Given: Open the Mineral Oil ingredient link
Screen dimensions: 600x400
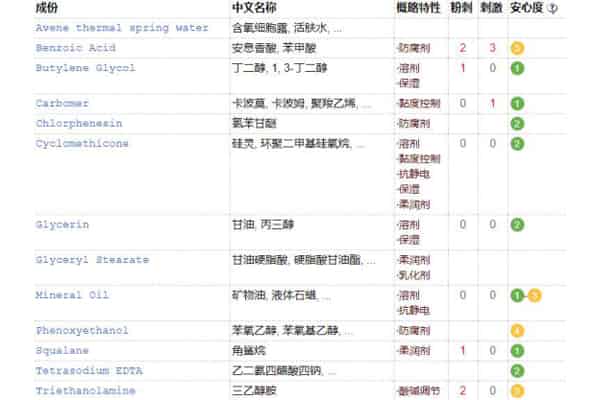Looking at the screenshot, I should pyautogui.click(x=72, y=295).
